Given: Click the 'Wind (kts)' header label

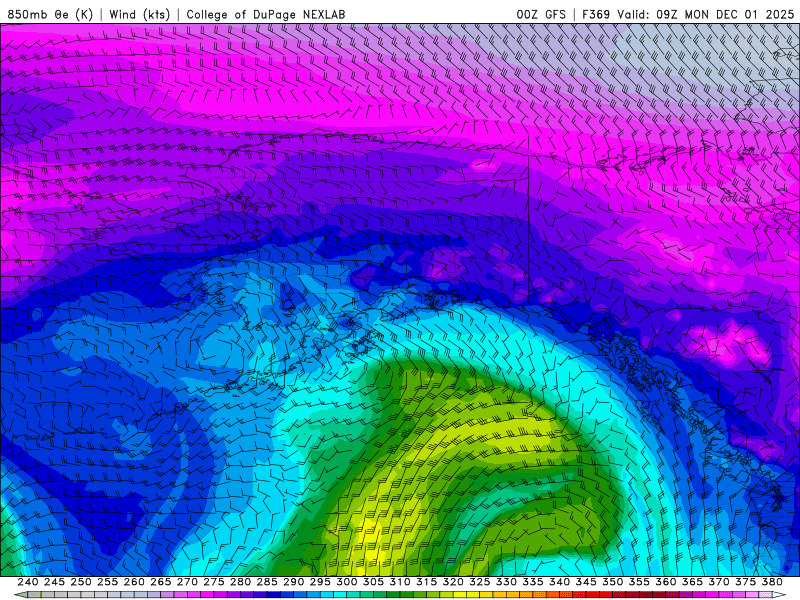Looking at the screenshot, I should pyautogui.click(x=140, y=15).
